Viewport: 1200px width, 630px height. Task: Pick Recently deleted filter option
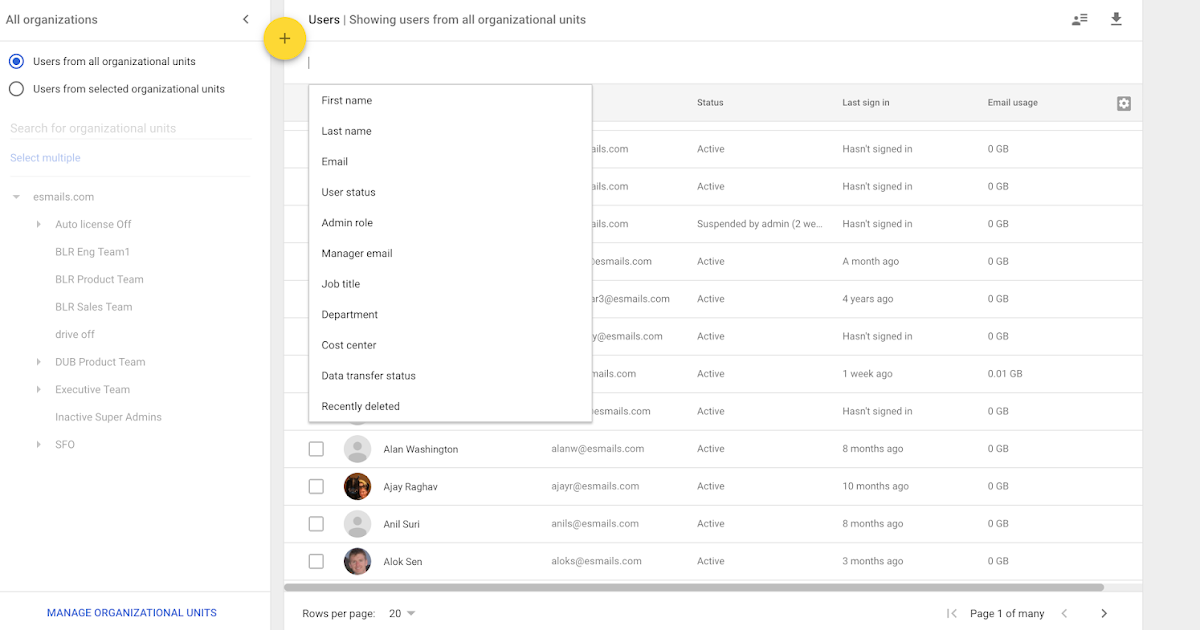[360, 406]
